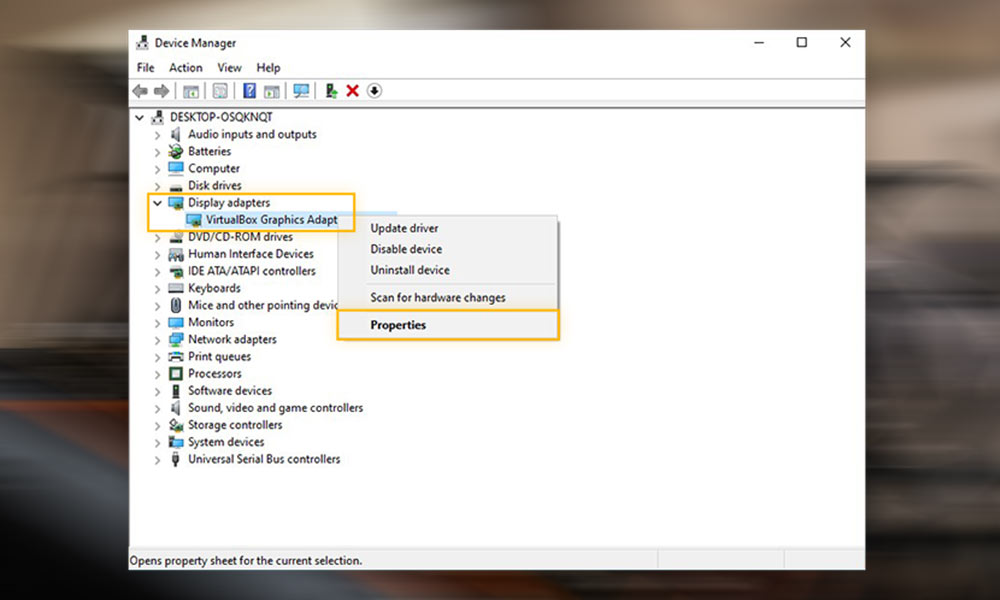Image resolution: width=1000 pixels, height=600 pixels.
Task: Expand the Keyboards chevron
Action: click(158, 289)
